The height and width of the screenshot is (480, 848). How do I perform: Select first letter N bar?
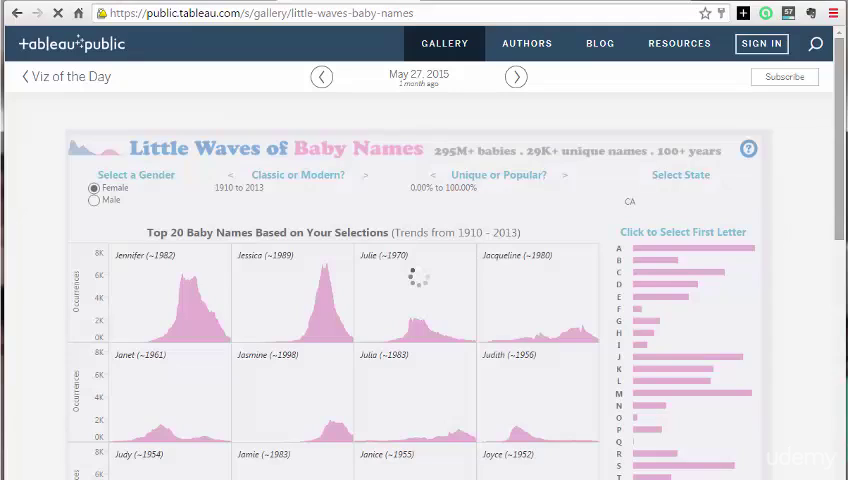click(x=650, y=405)
